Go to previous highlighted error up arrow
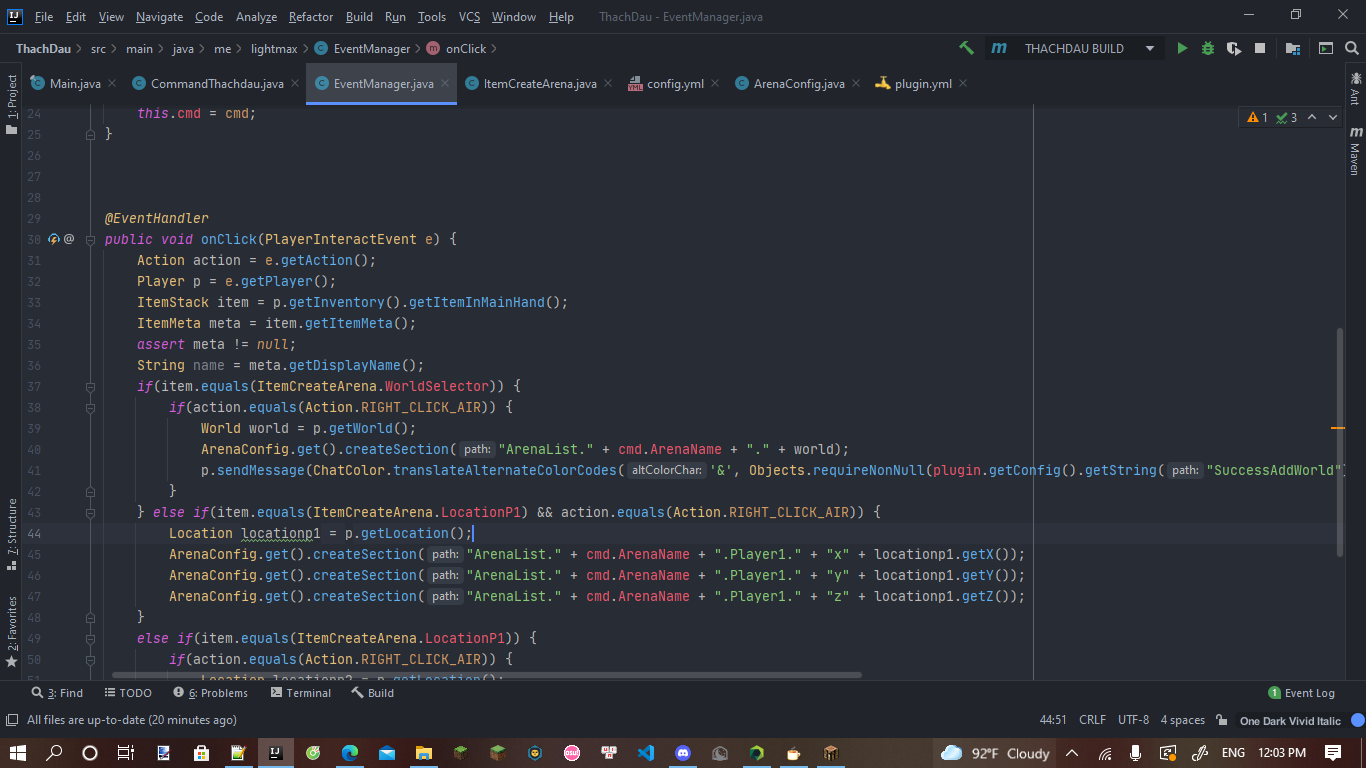The width and height of the screenshot is (1366, 768). (1312, 118)
